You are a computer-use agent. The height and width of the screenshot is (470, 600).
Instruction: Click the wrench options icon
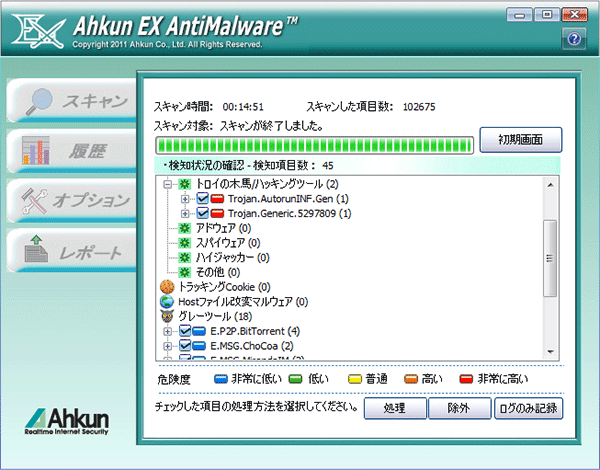point(34,200)
